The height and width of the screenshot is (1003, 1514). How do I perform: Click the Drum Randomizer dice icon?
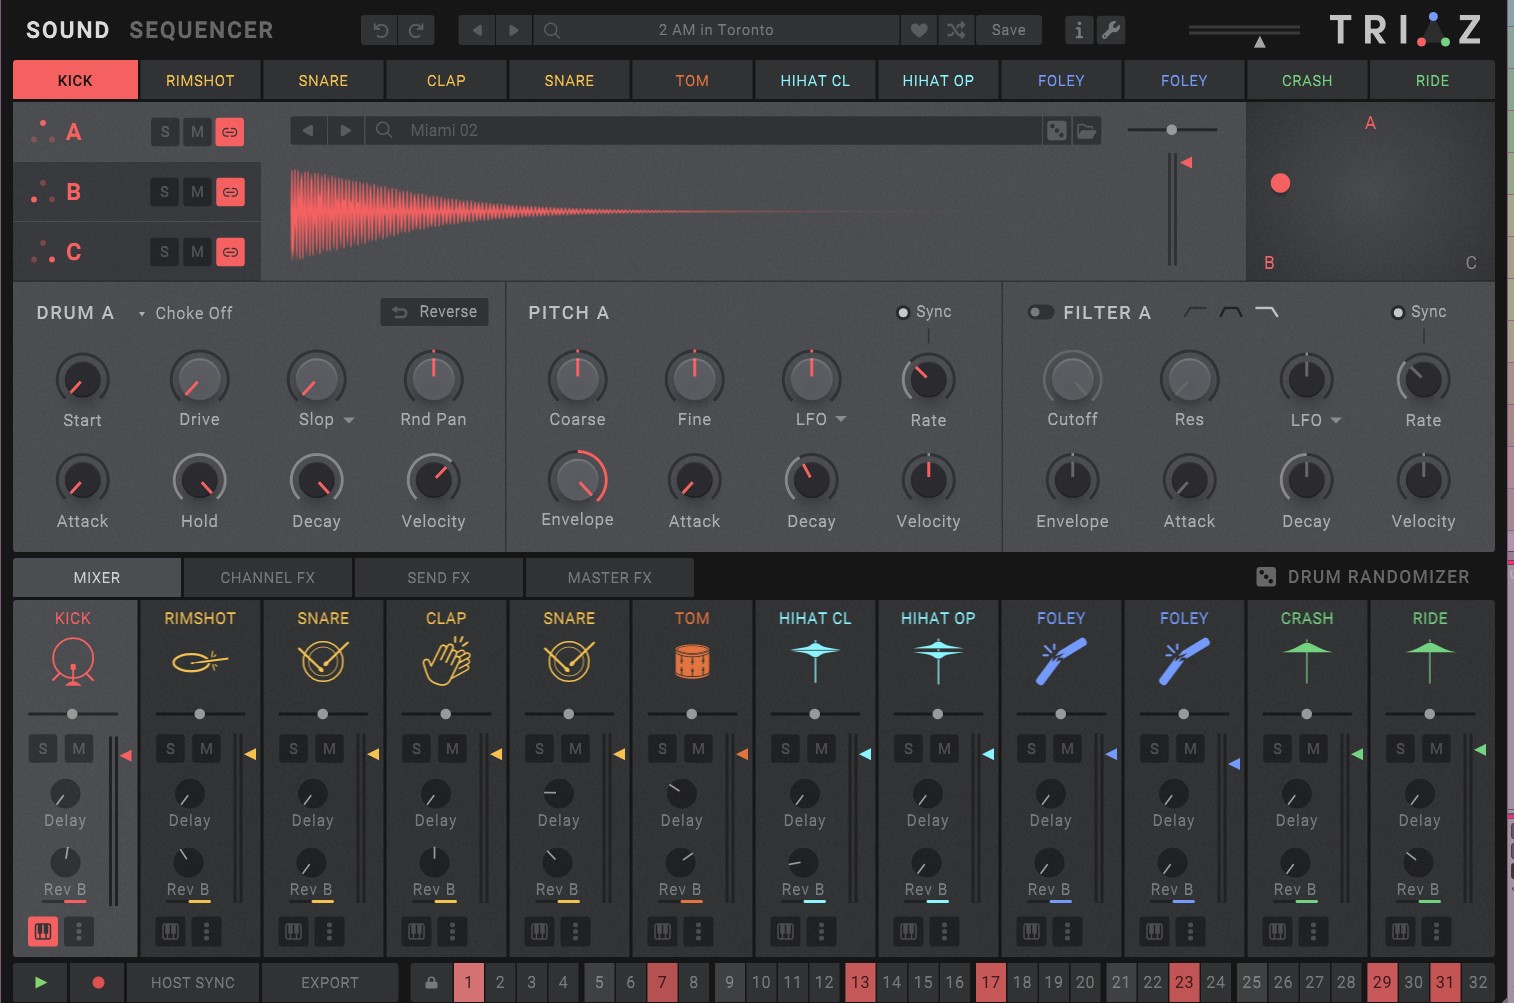[x=1266, y=577]
